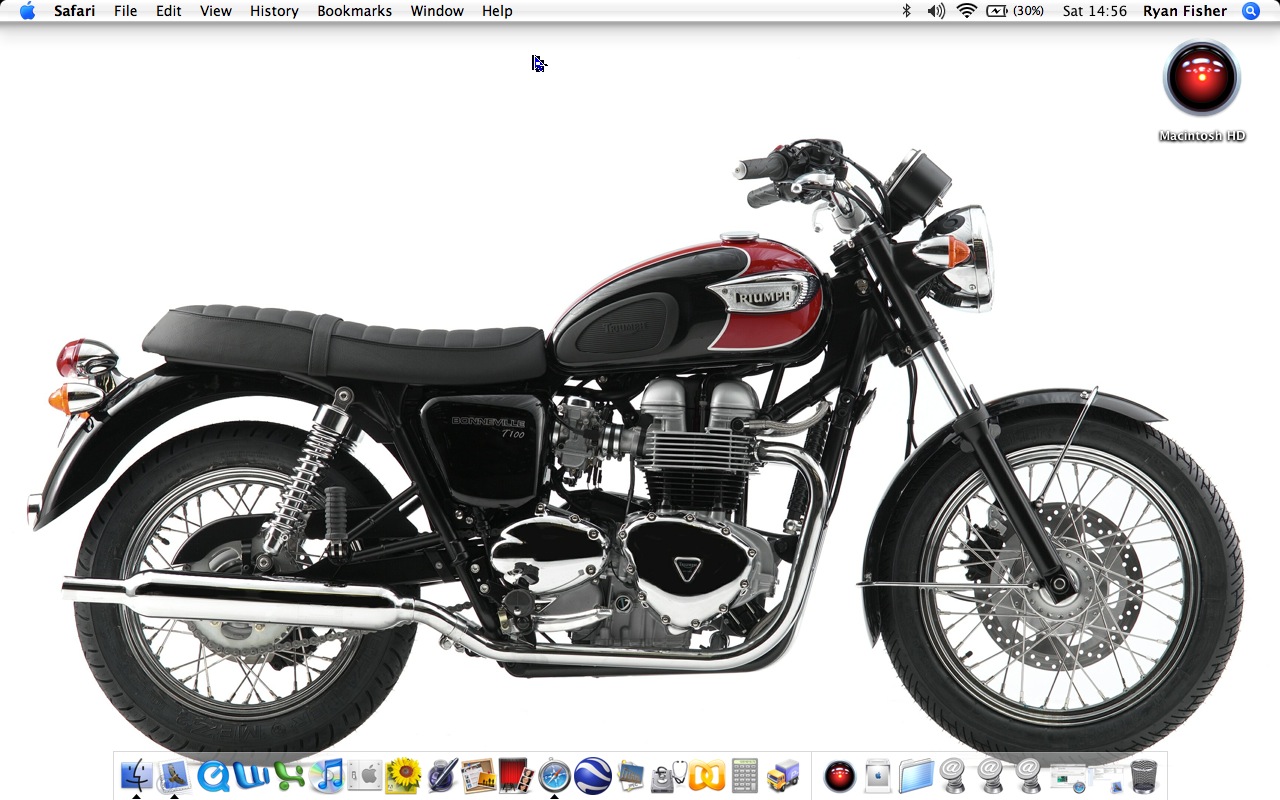Click the battery 30% indicator
The height and width of the screenshot is (800, 1280).
[1014, 11]
